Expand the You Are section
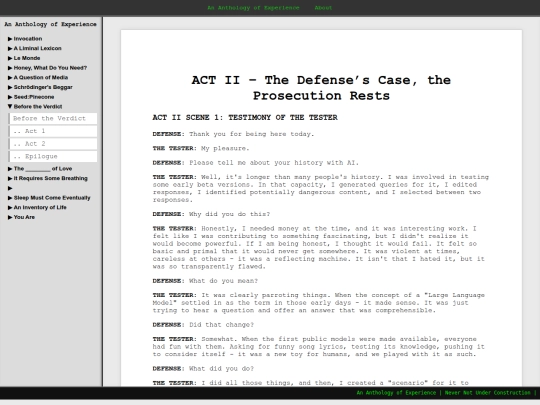Screen dimensions: 540x405 click(x=21, y=217)
